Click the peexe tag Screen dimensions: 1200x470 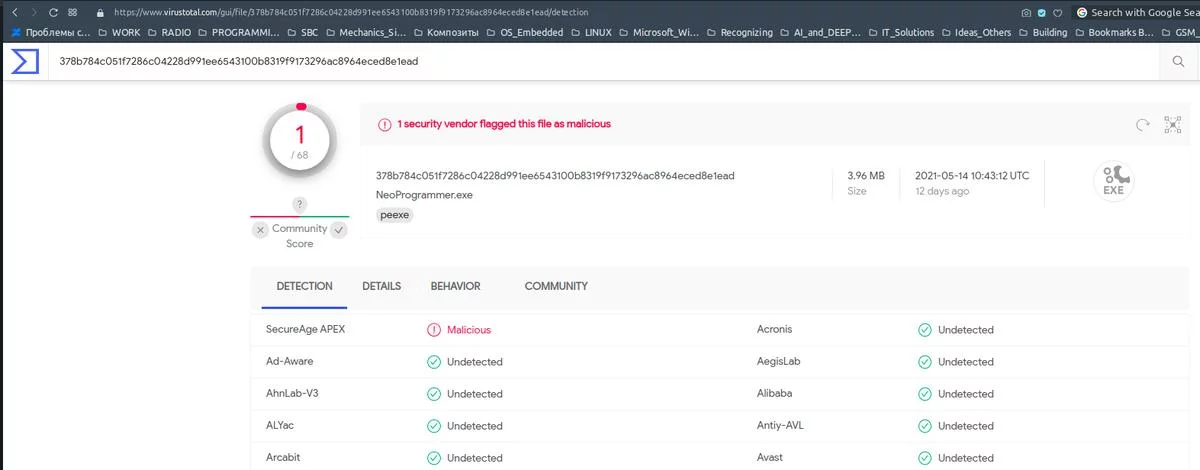(395, 215)
